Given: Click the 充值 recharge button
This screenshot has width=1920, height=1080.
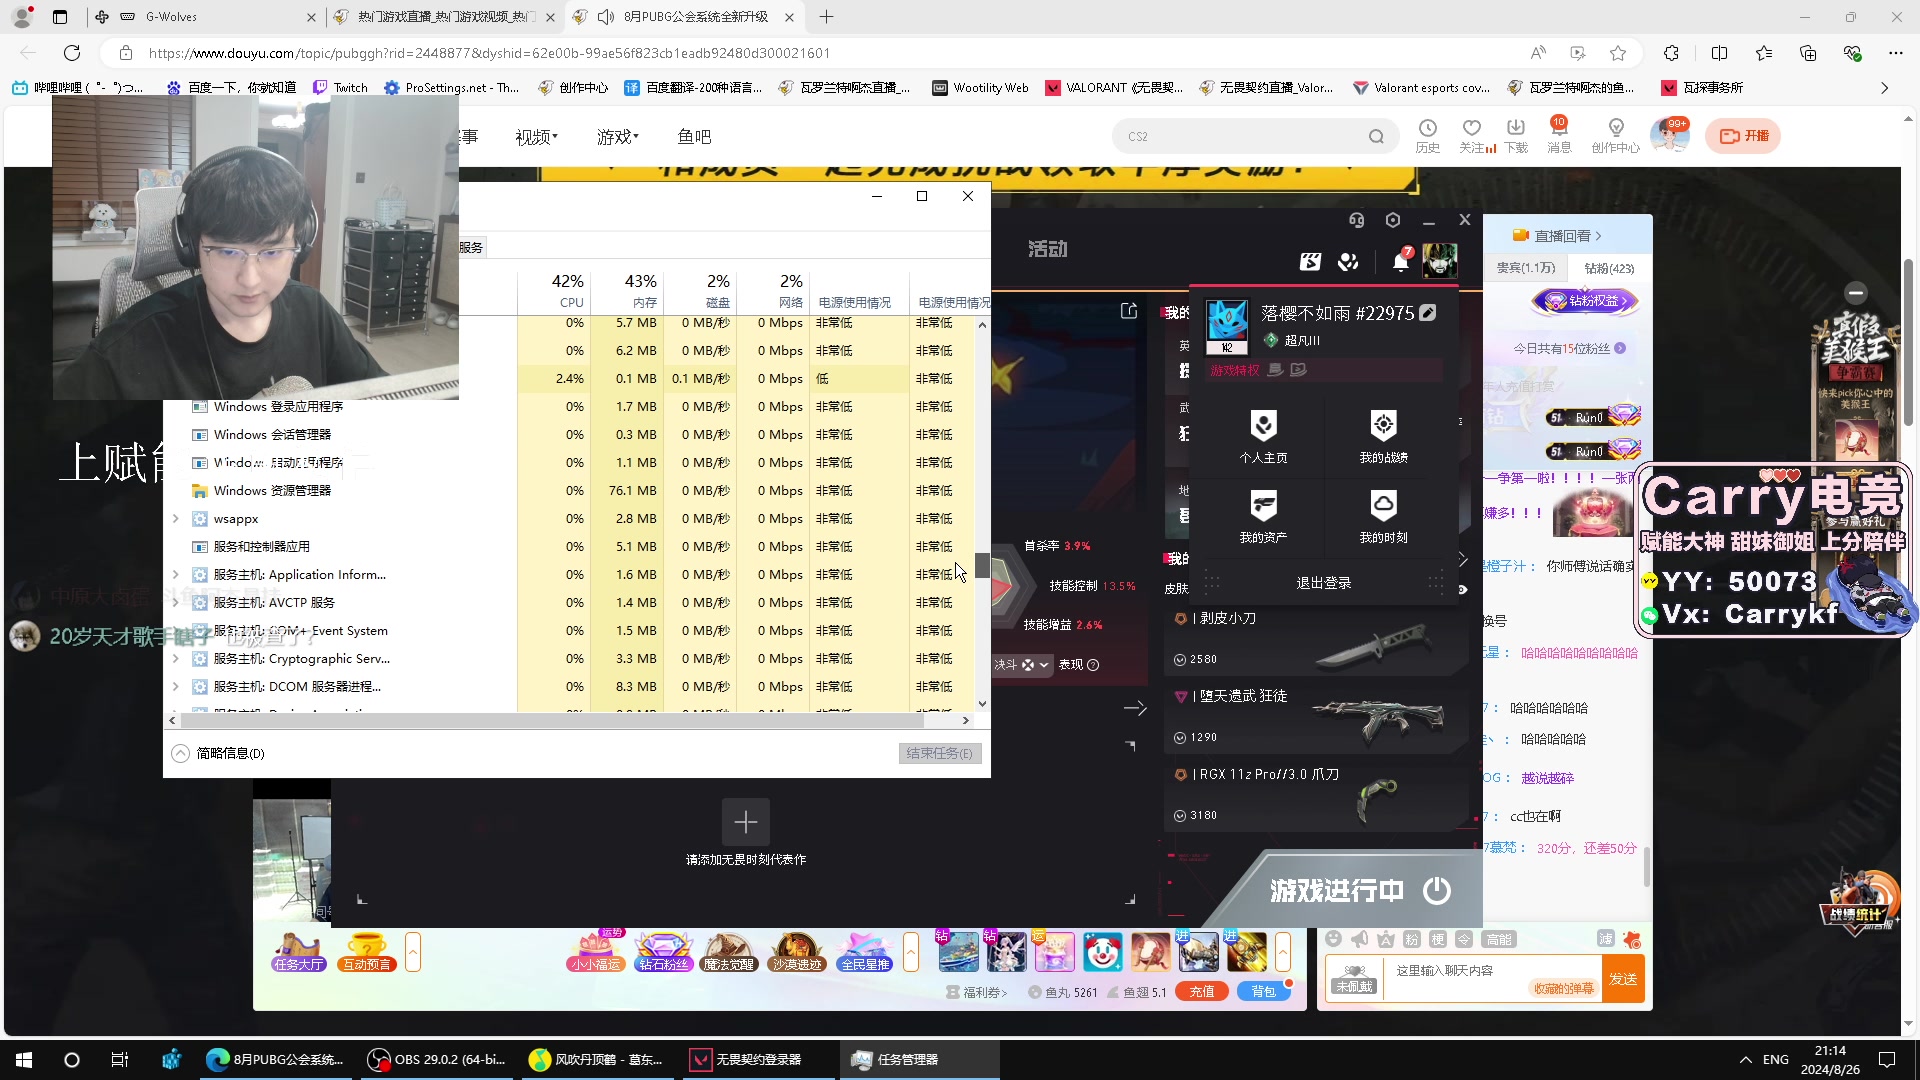Looking at the screenshot, I should pyautogui.click(x=1202, y=992).
